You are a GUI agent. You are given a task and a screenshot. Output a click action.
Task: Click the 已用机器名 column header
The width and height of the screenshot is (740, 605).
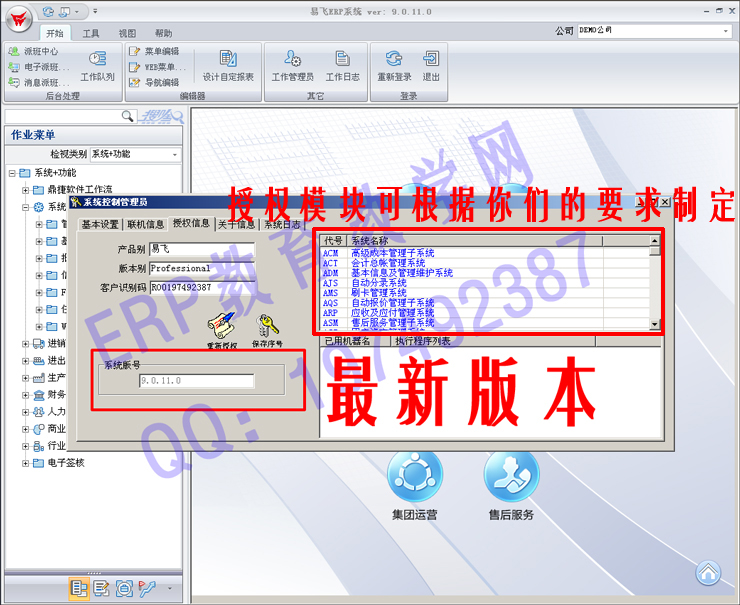[356, 341]
